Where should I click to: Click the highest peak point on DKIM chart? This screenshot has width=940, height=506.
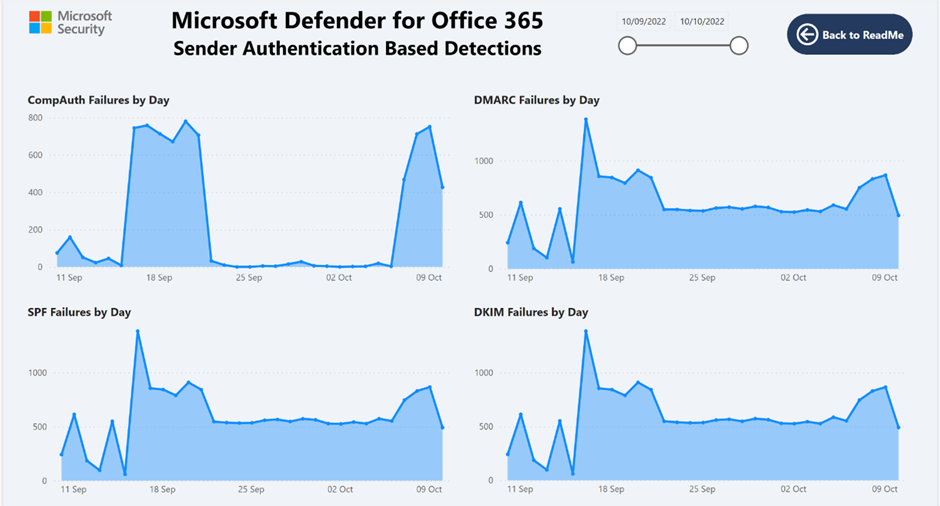coord(586,331)
